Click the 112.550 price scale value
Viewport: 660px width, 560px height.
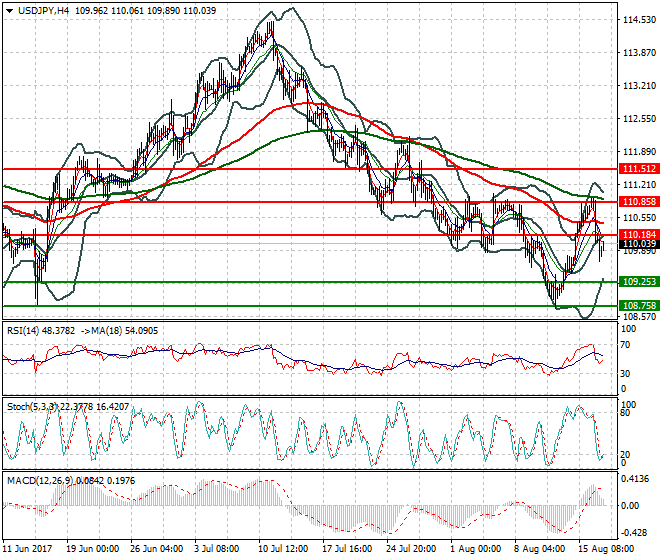(x=639, y=119)
